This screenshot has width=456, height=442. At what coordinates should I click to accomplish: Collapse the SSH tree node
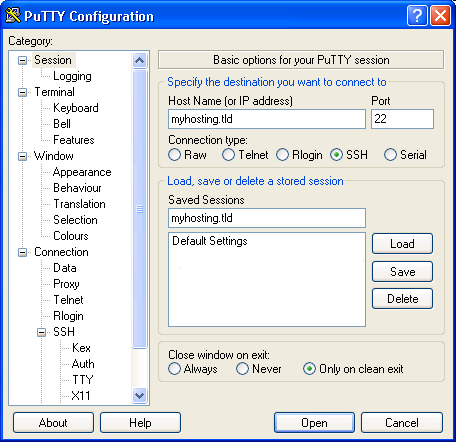tap(41, 332)
